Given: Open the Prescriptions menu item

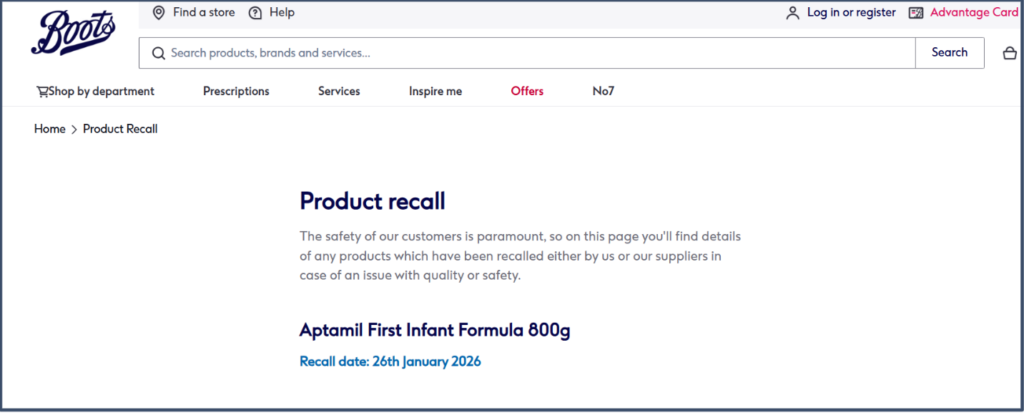Looking at the screenshot, I should (236, 91).
